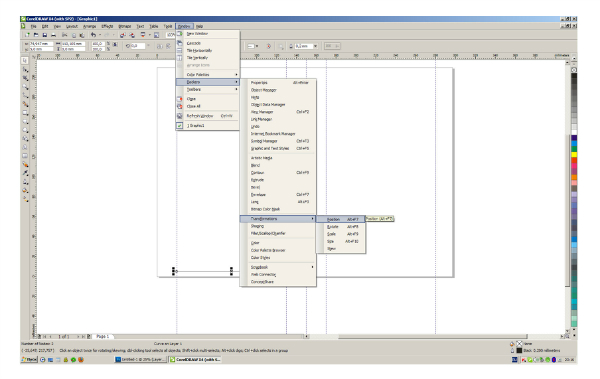Click New Window in Window menu

click(208, 34)
